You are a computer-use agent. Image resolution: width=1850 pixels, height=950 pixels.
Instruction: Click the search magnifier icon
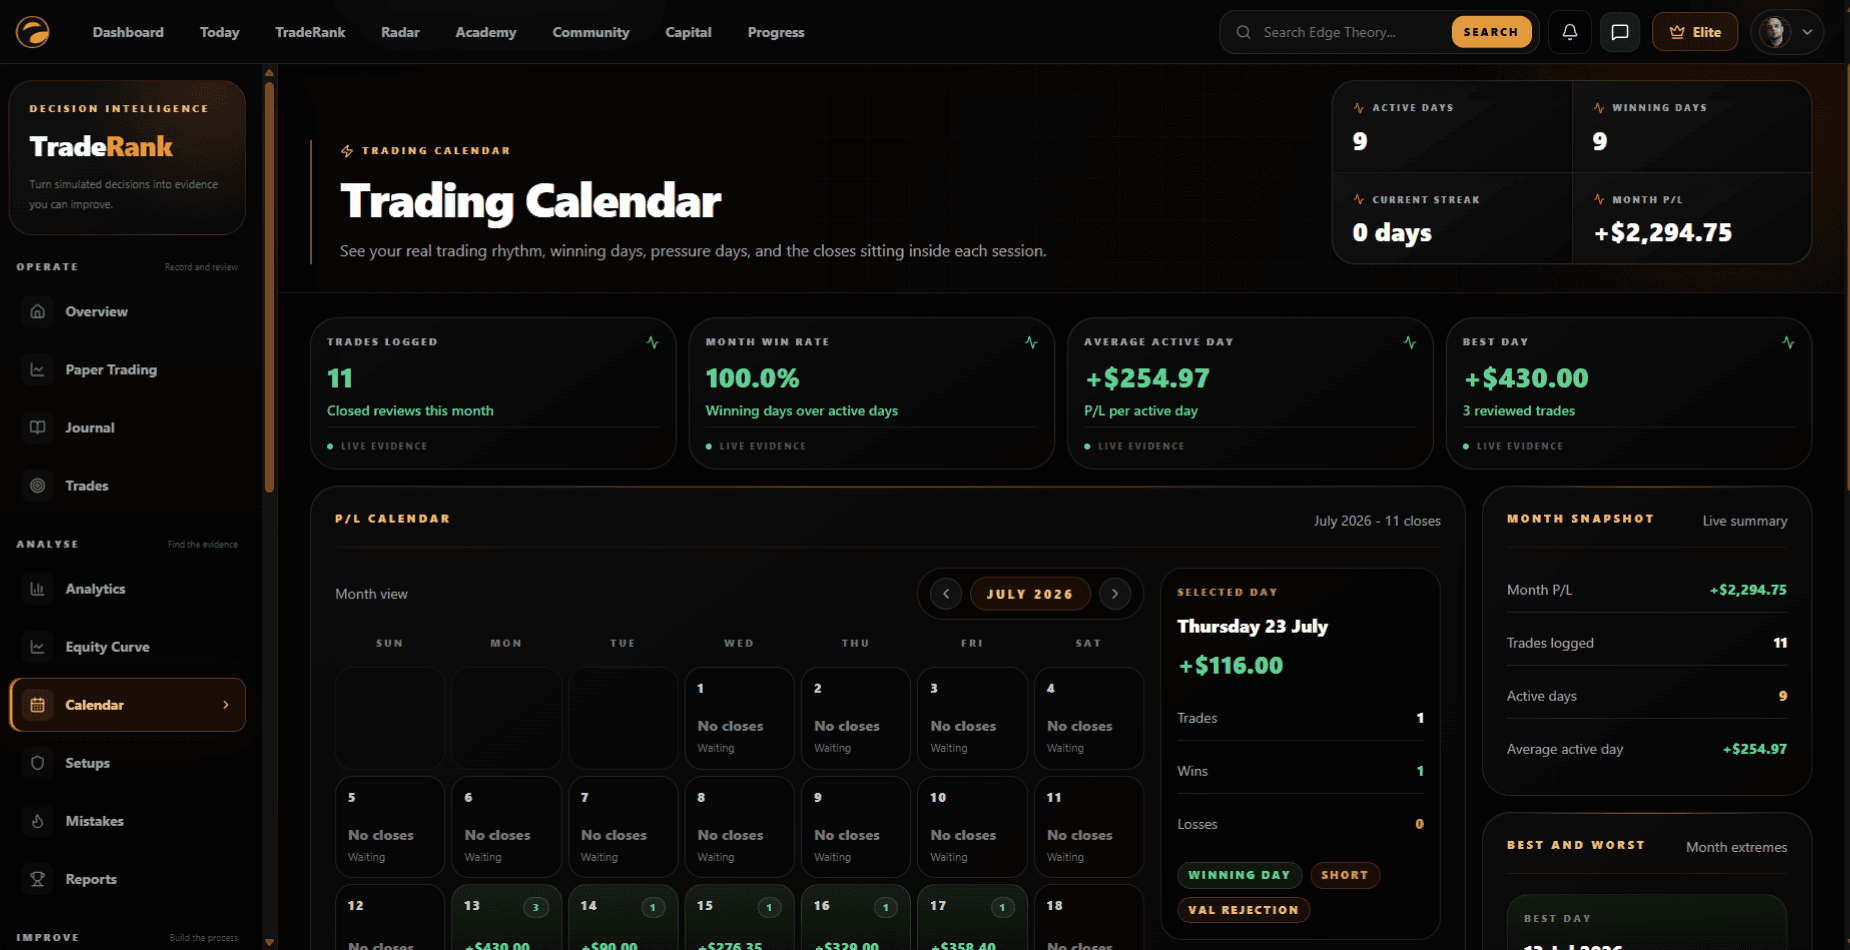[x=1243, y=32]
